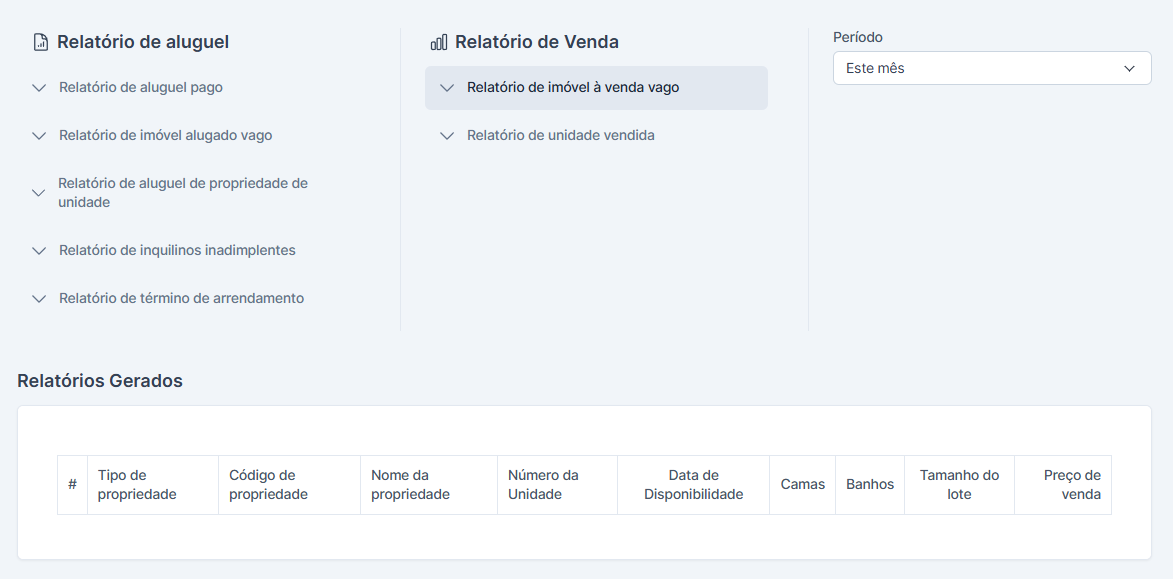Click chevron beside Relatório de unidade vendida

point(447,136)
